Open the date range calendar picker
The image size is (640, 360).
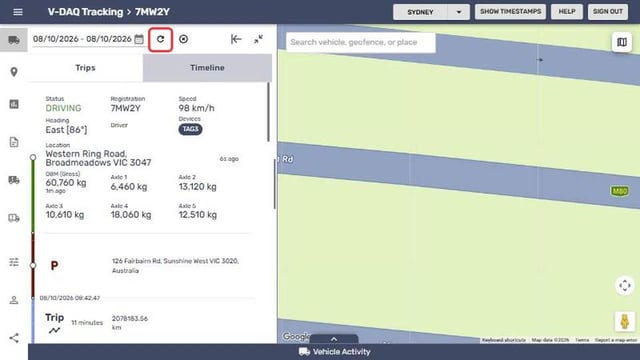click(x=139, y=39)
